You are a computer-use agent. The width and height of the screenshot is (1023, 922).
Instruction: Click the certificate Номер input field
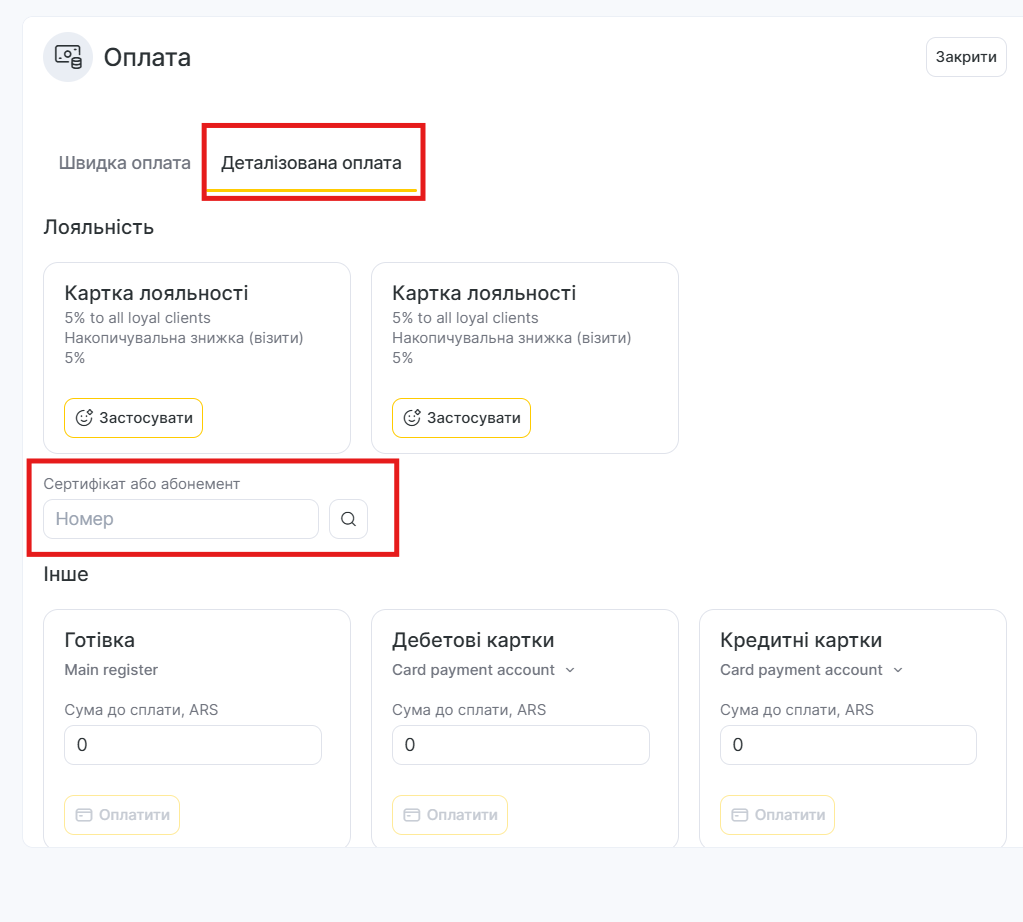click(x=181, y=519)
